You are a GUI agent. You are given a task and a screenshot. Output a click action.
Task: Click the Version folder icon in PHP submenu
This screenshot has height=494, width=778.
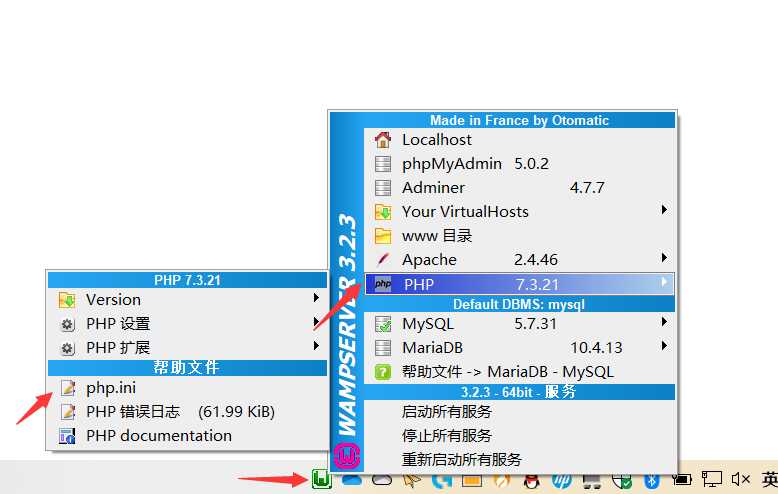67,300
